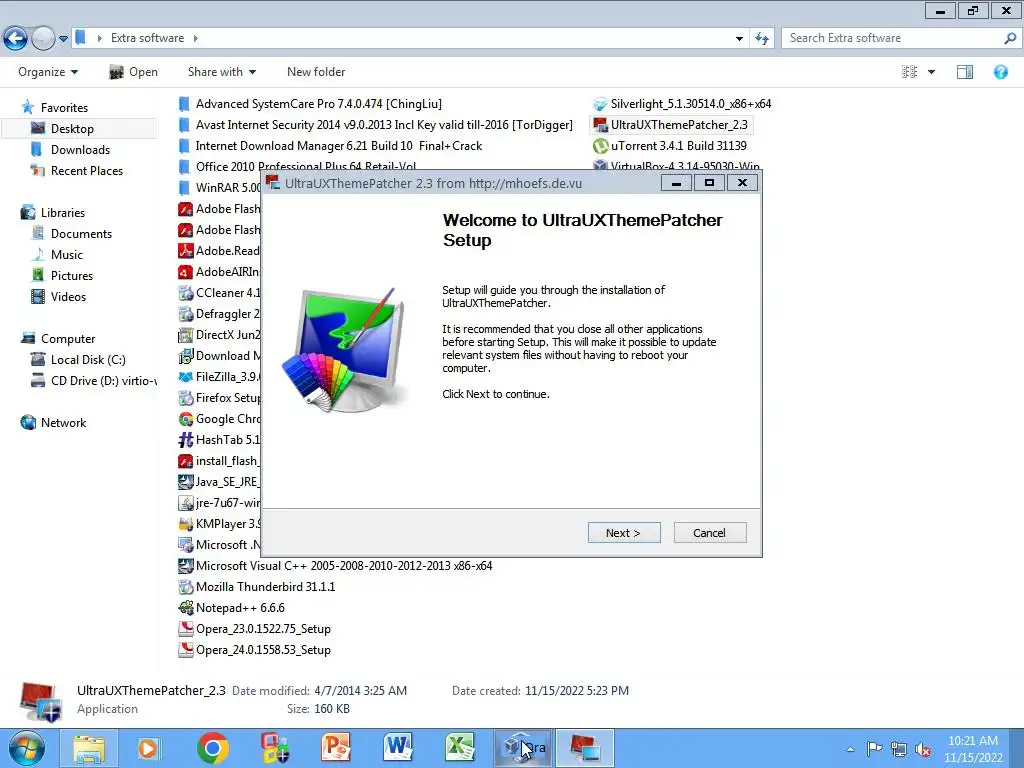Toggle the preview pane

coord(965,72)
